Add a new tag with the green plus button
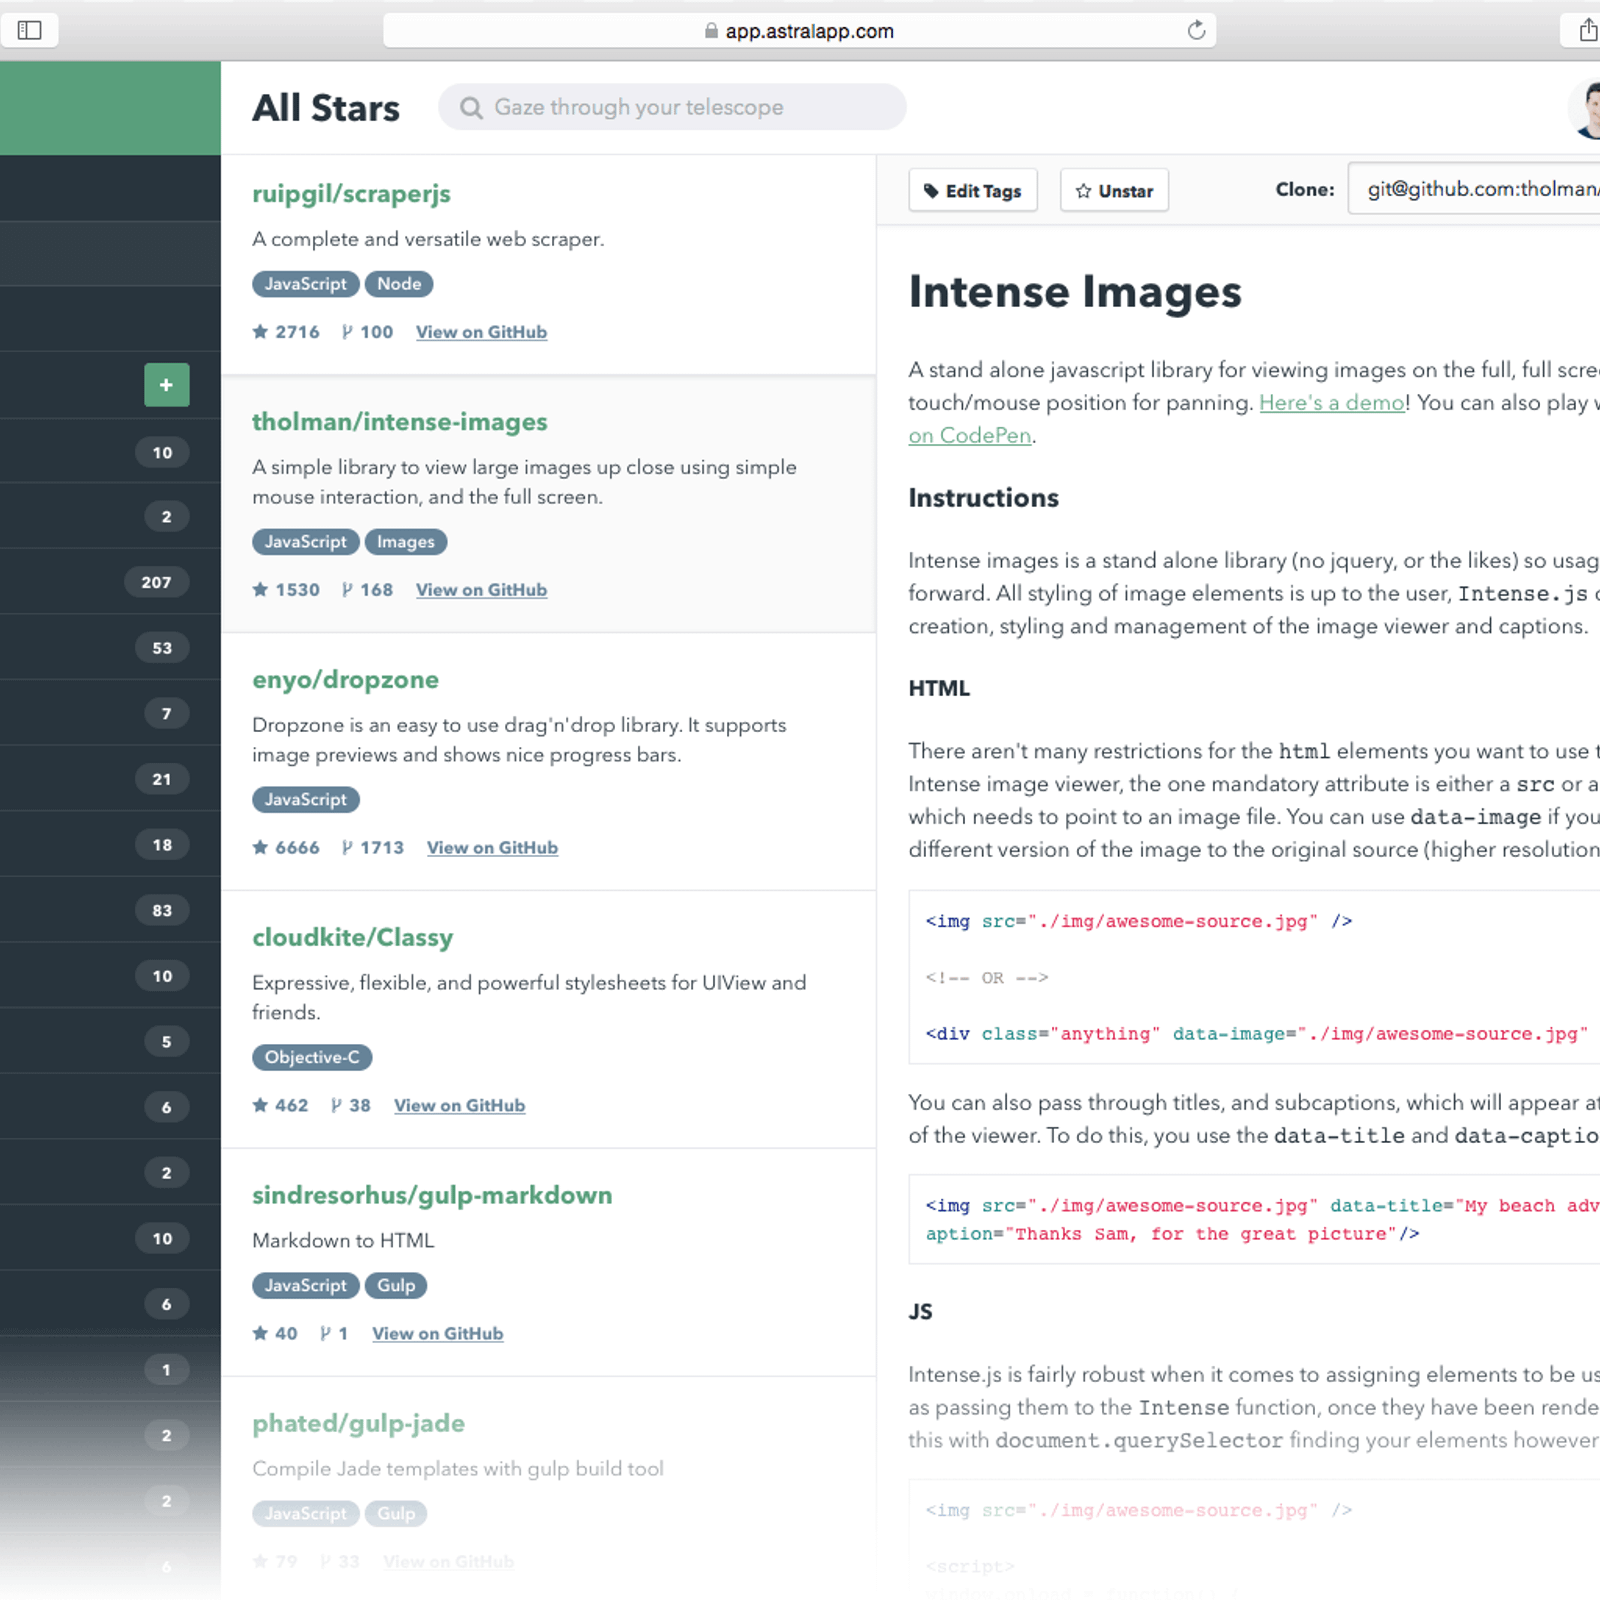Screen dimensions: 1600x1600 click(x=167, y=385)
